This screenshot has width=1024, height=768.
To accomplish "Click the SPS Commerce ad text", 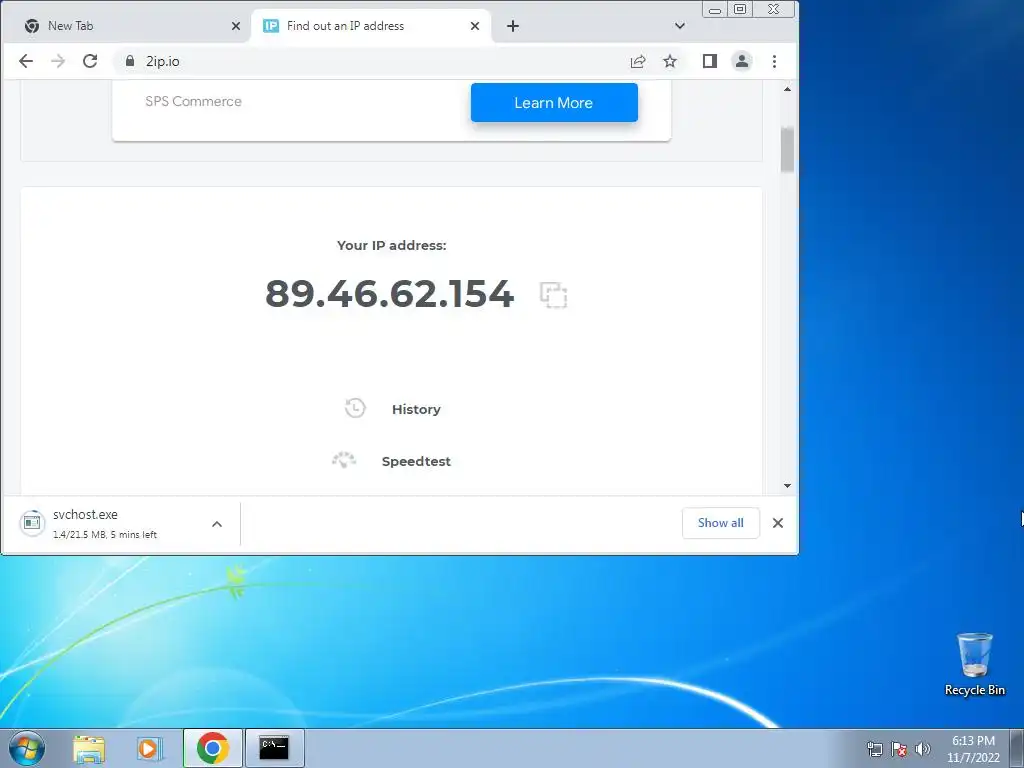I will tap(193, 101).
